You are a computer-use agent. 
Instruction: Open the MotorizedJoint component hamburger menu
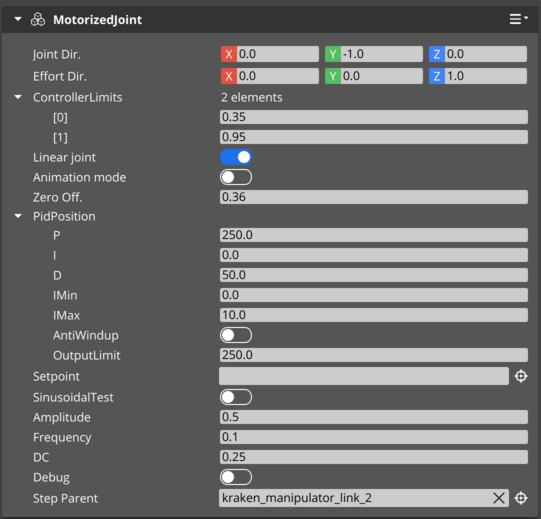[518, 19]
